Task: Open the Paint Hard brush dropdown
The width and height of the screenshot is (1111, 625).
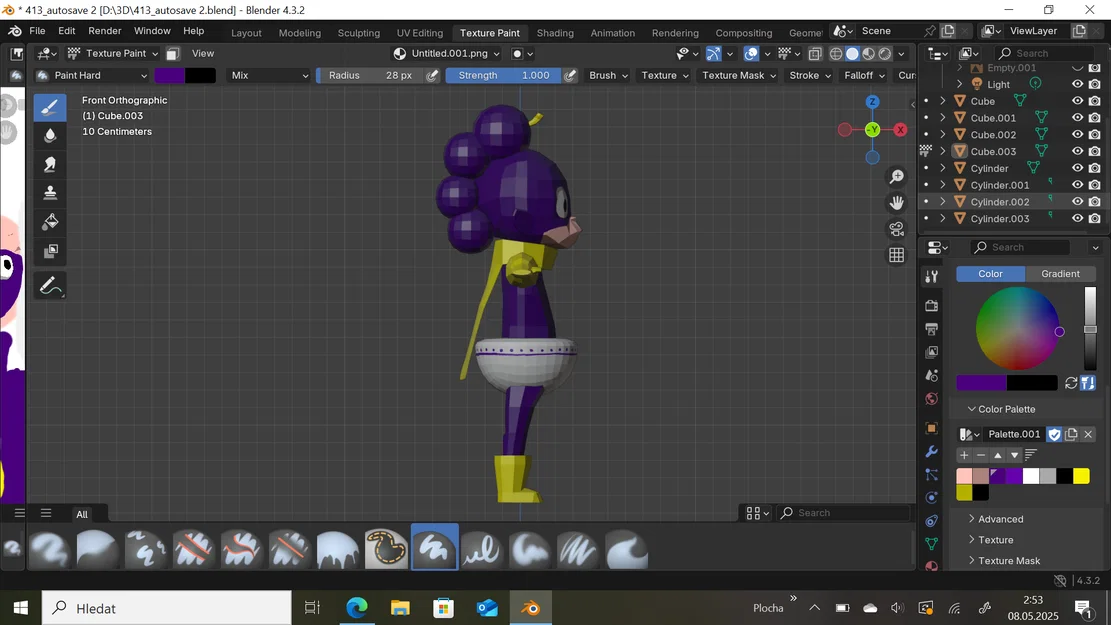Action: click(x=91, y=75)
